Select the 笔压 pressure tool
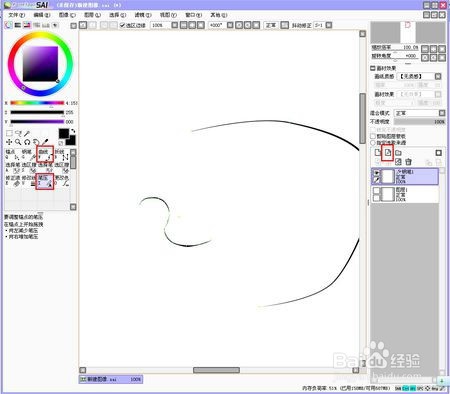This screenshot has width=450, height=394. [x=45, y=181]
